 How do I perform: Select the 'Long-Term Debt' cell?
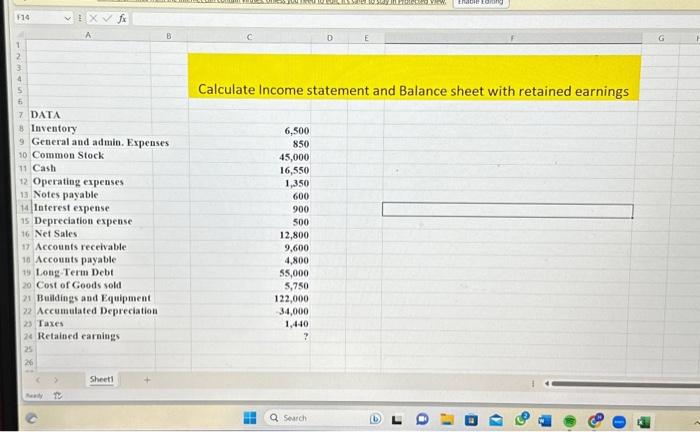click(75, 272)
